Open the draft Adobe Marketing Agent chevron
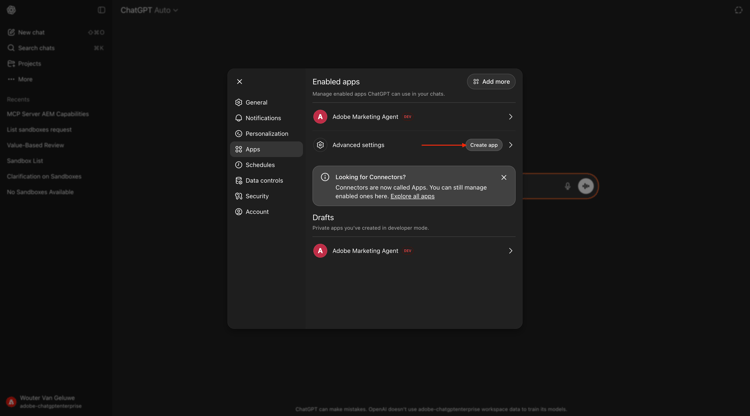750x416 pixels. click(510, 251)
